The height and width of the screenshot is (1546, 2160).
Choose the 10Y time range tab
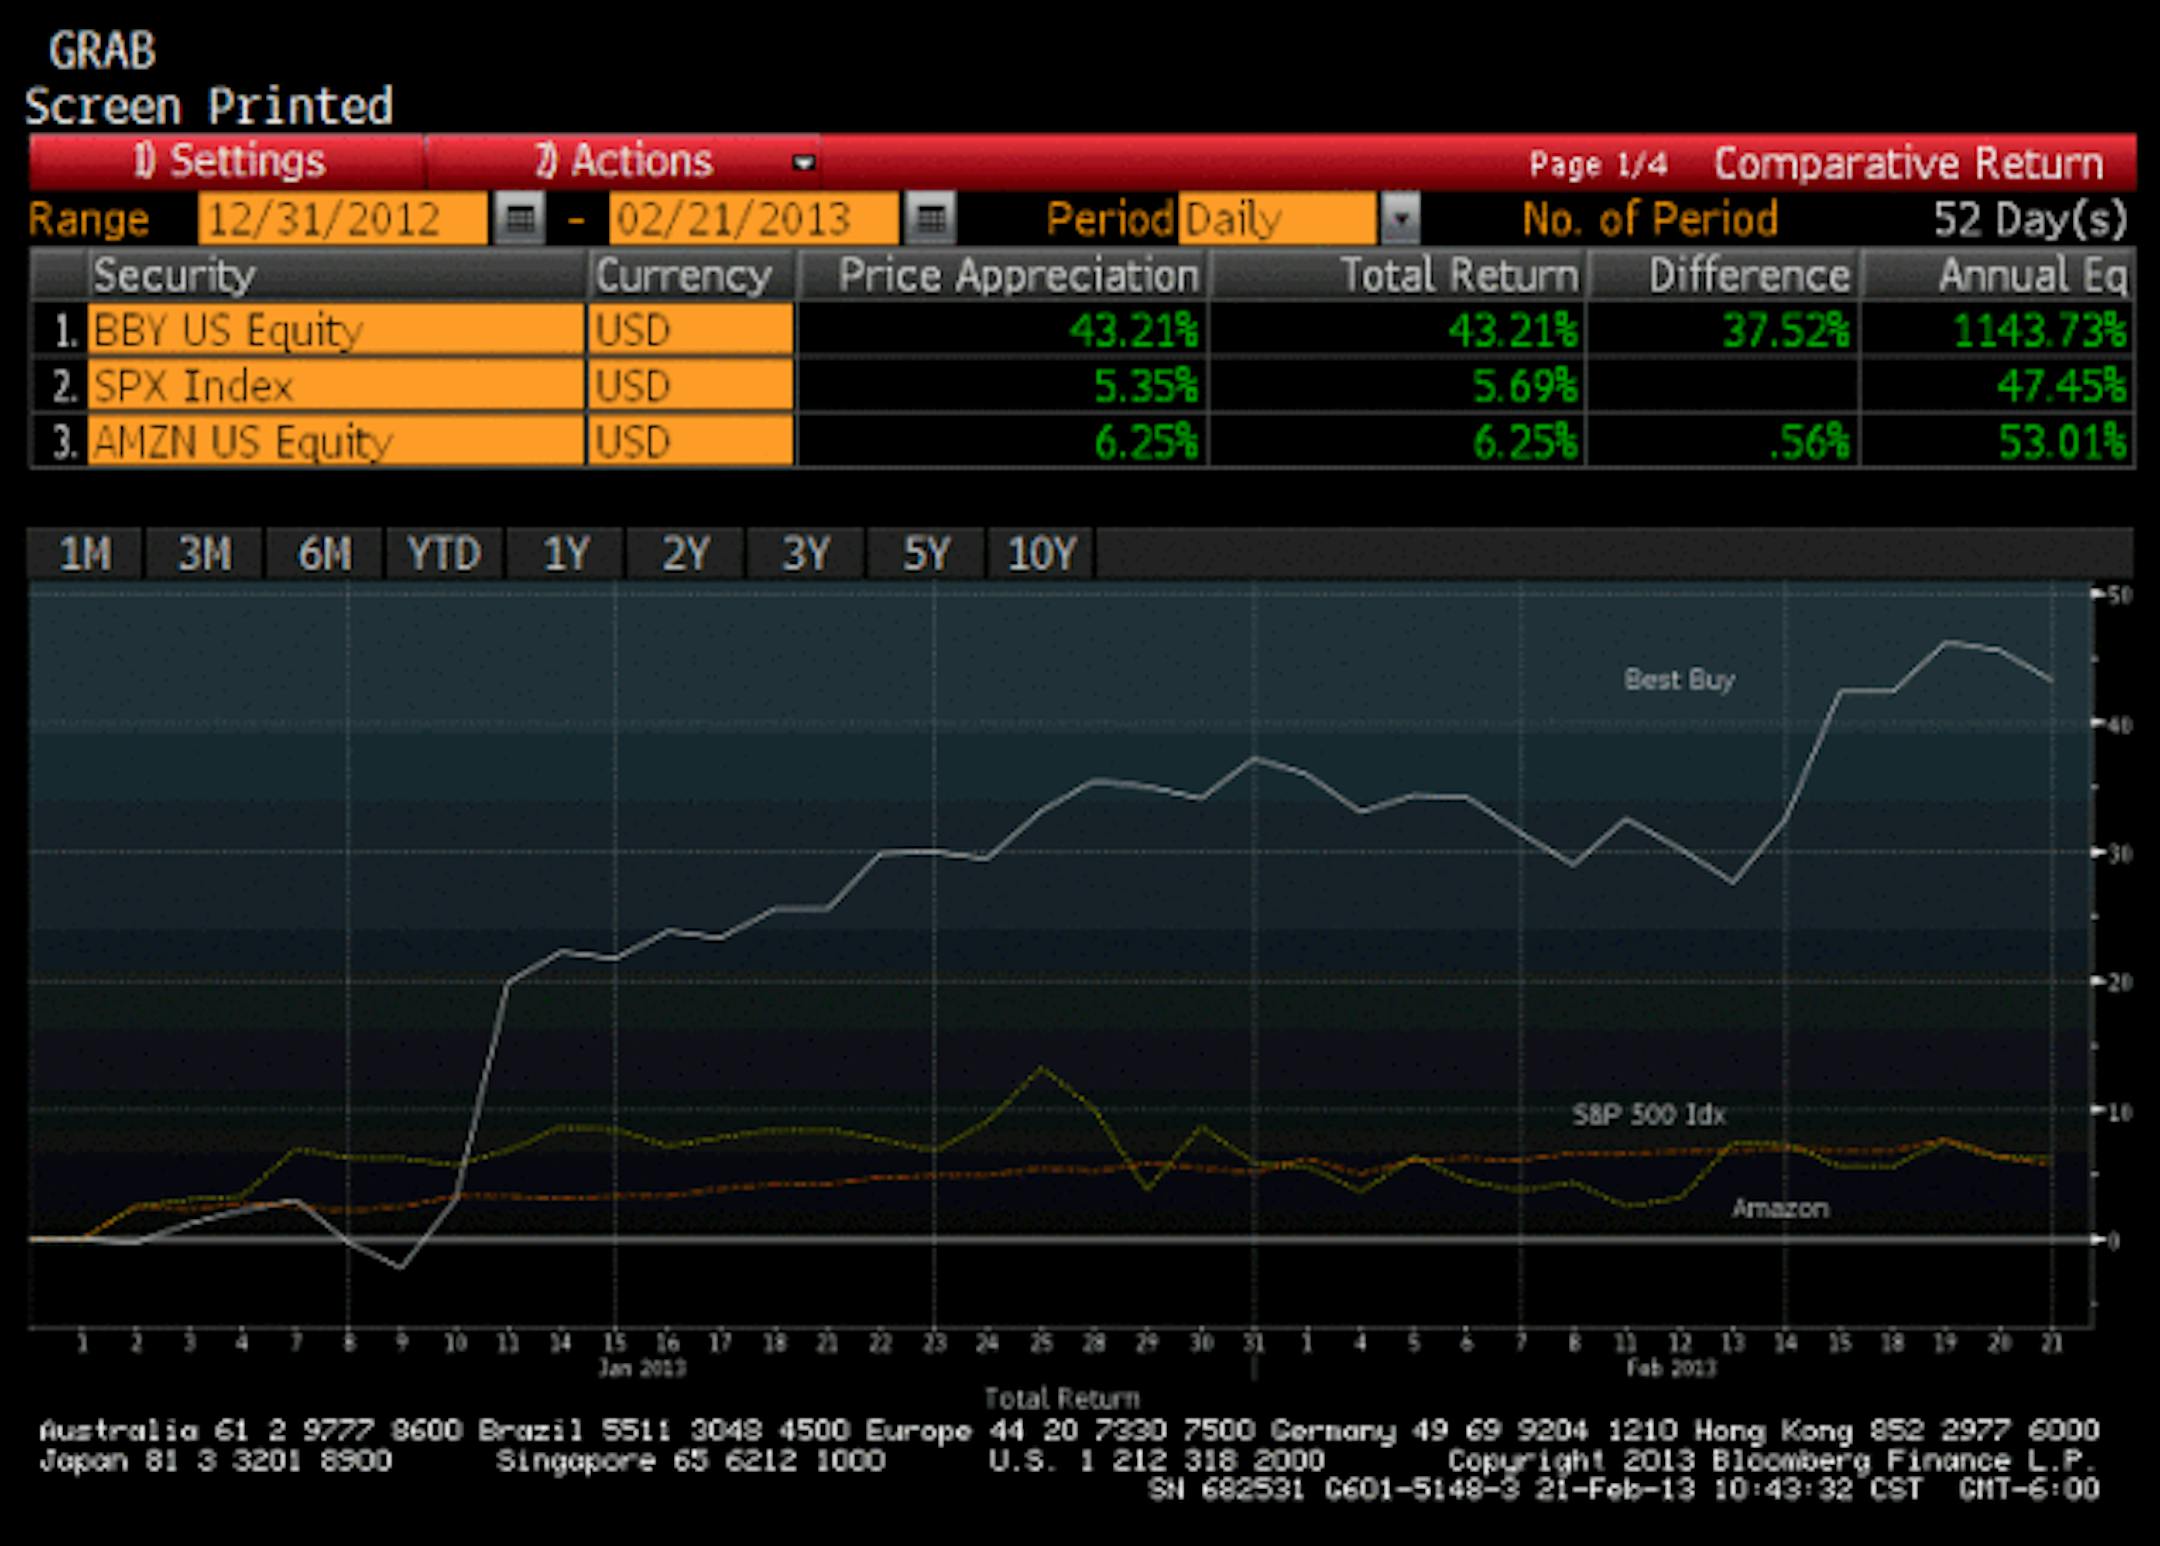[1042, 554]
